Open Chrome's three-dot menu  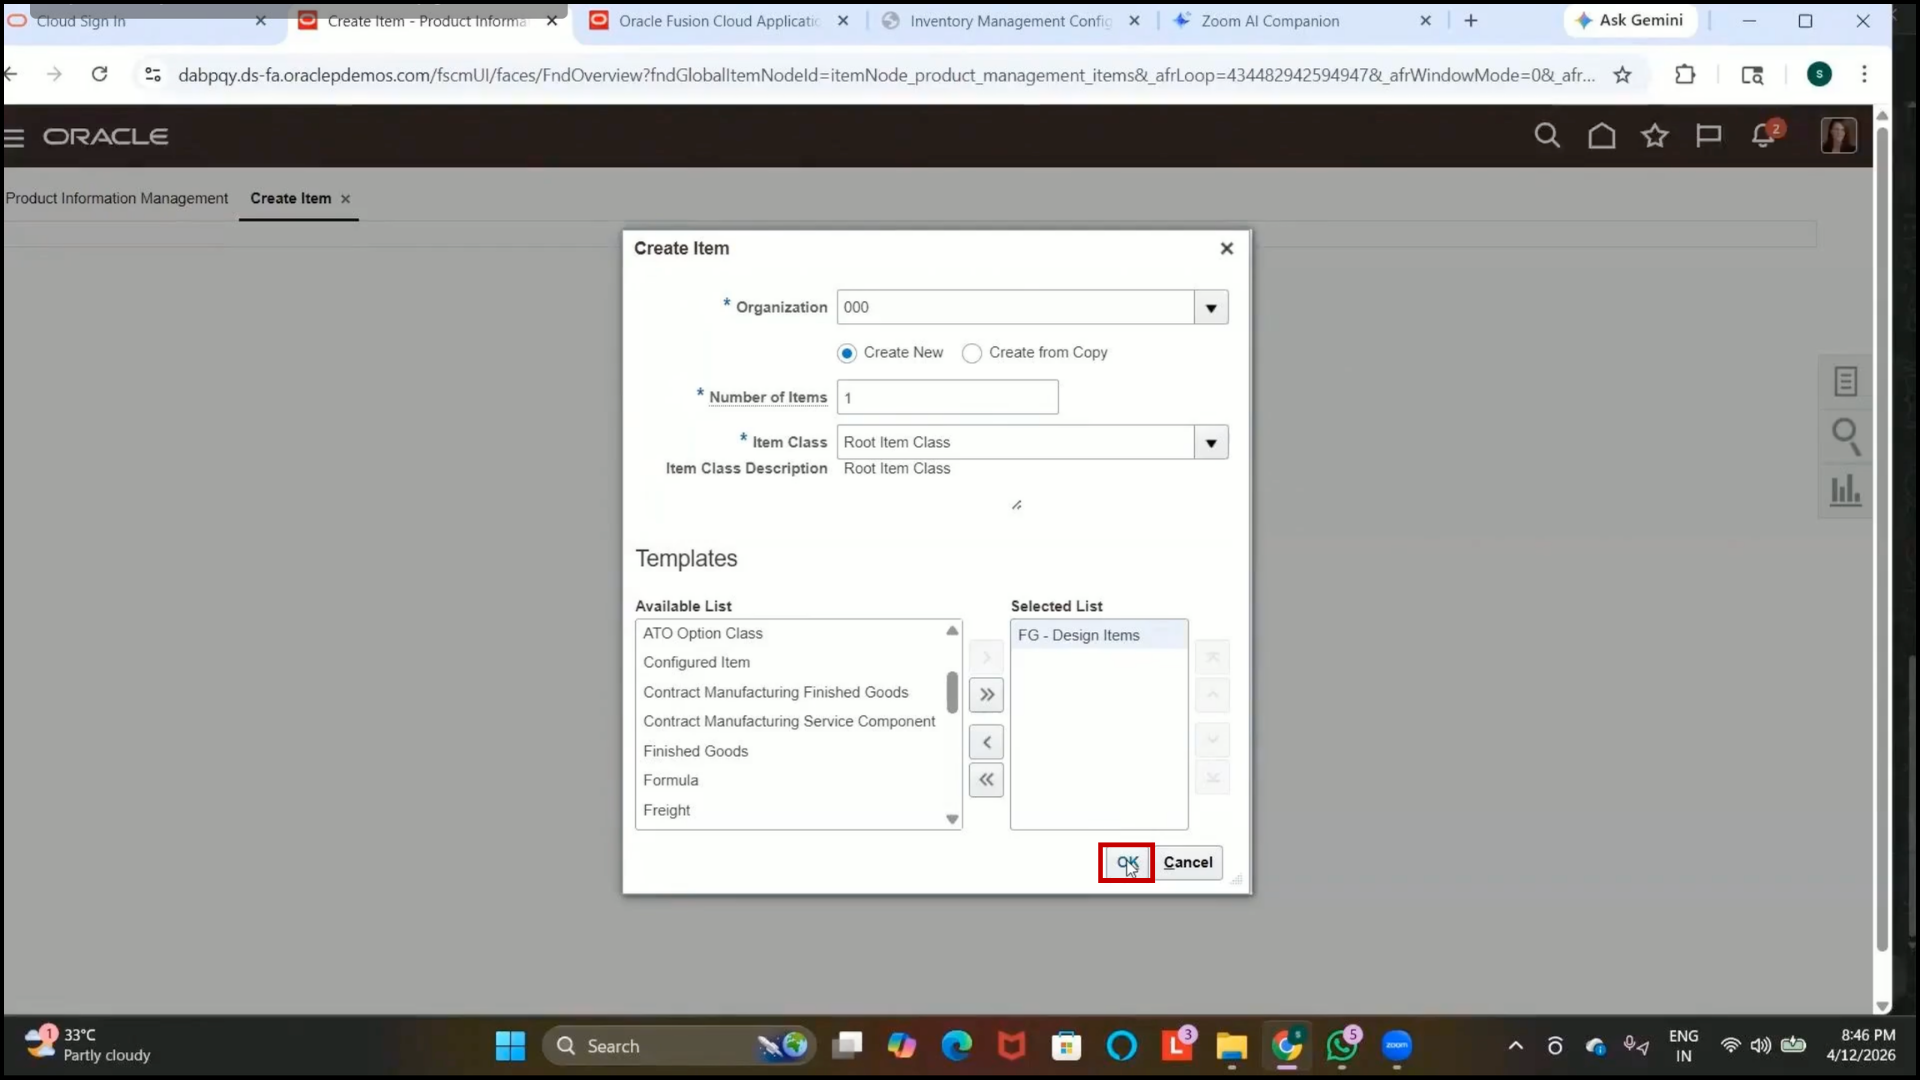1864,74
